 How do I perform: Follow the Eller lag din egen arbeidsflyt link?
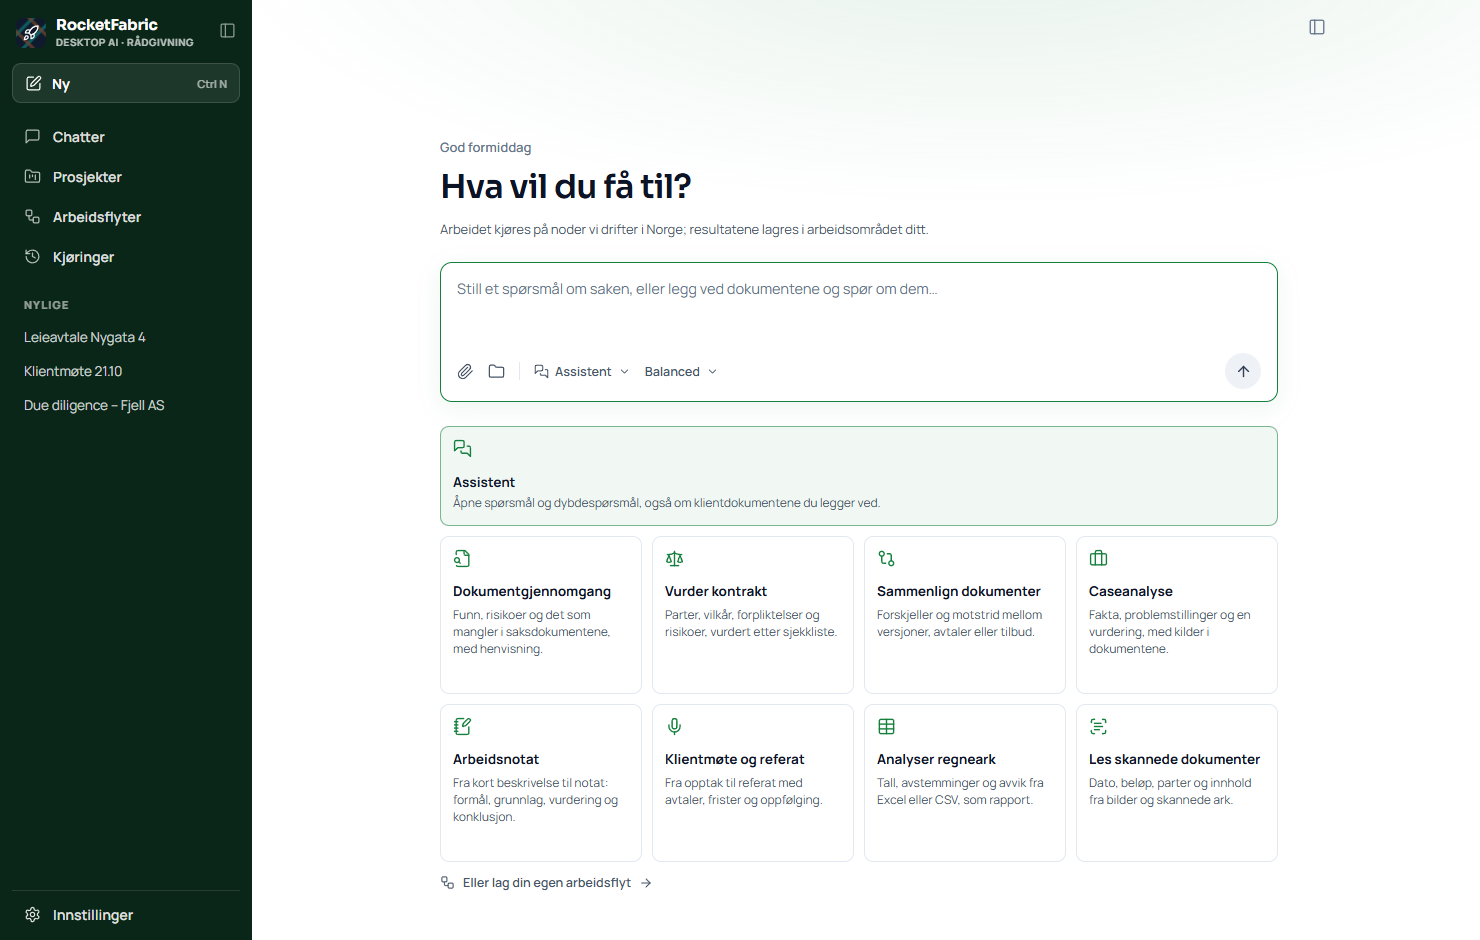coord(547,883)
